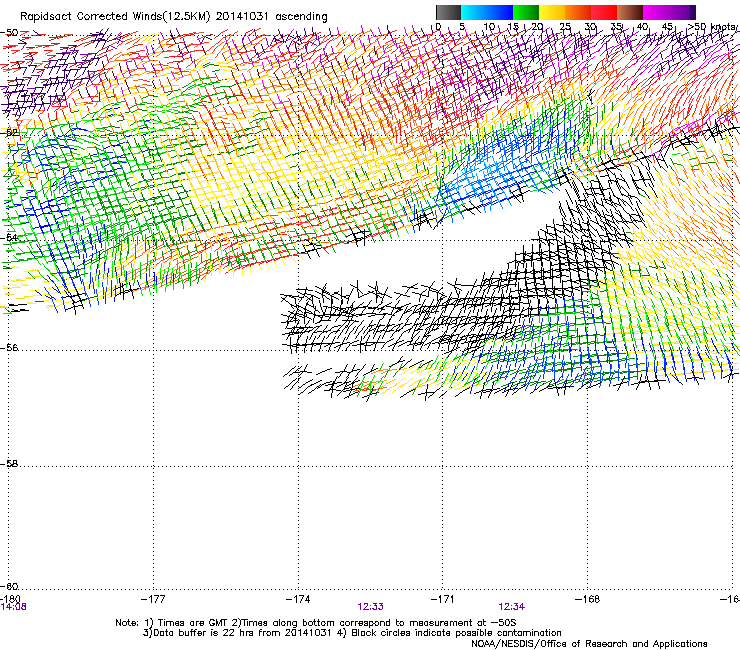Click the legend label '45'
The image size is (740, 650).
667,27
